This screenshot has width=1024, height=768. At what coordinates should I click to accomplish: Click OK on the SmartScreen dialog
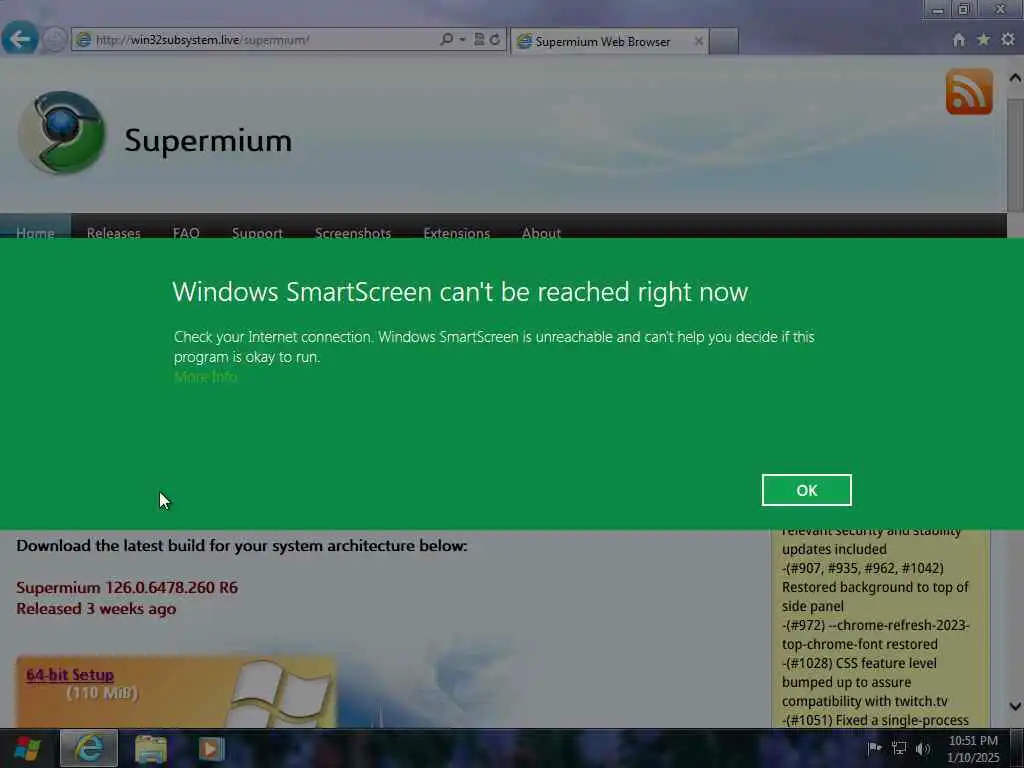click(807, 490)
